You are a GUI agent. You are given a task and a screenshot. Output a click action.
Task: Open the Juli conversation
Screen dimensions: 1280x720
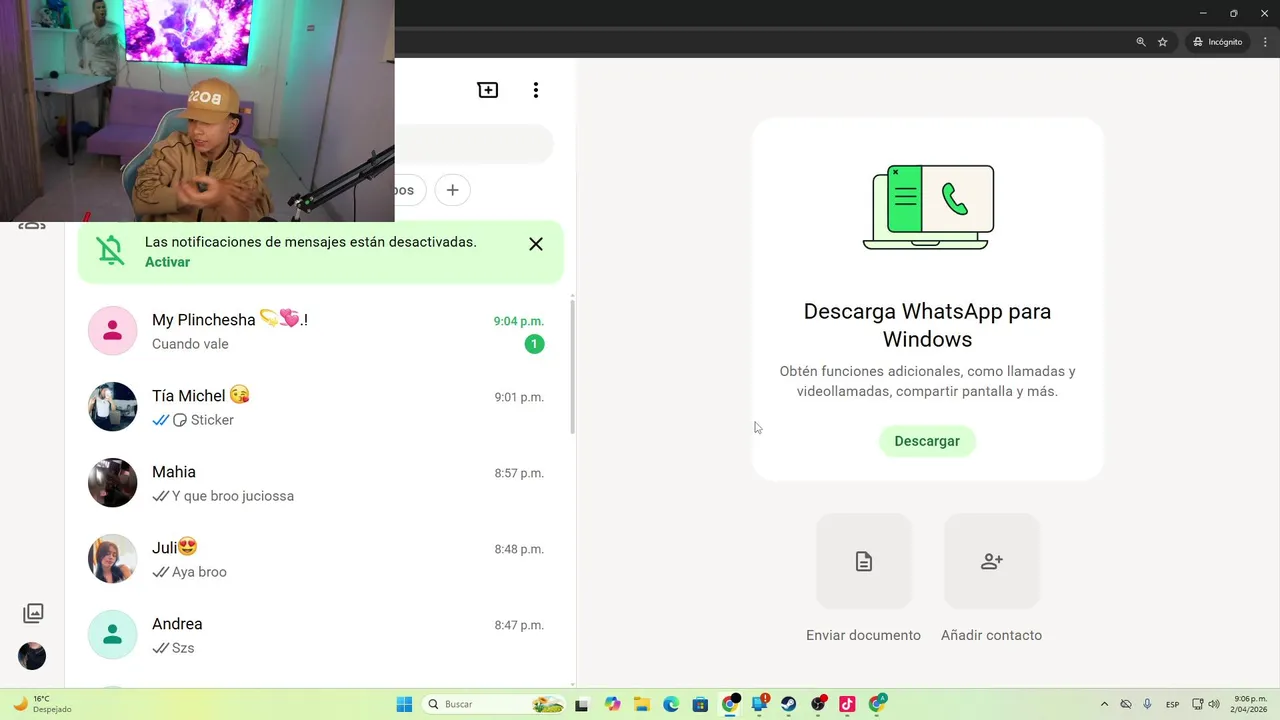tap(318, 559)
